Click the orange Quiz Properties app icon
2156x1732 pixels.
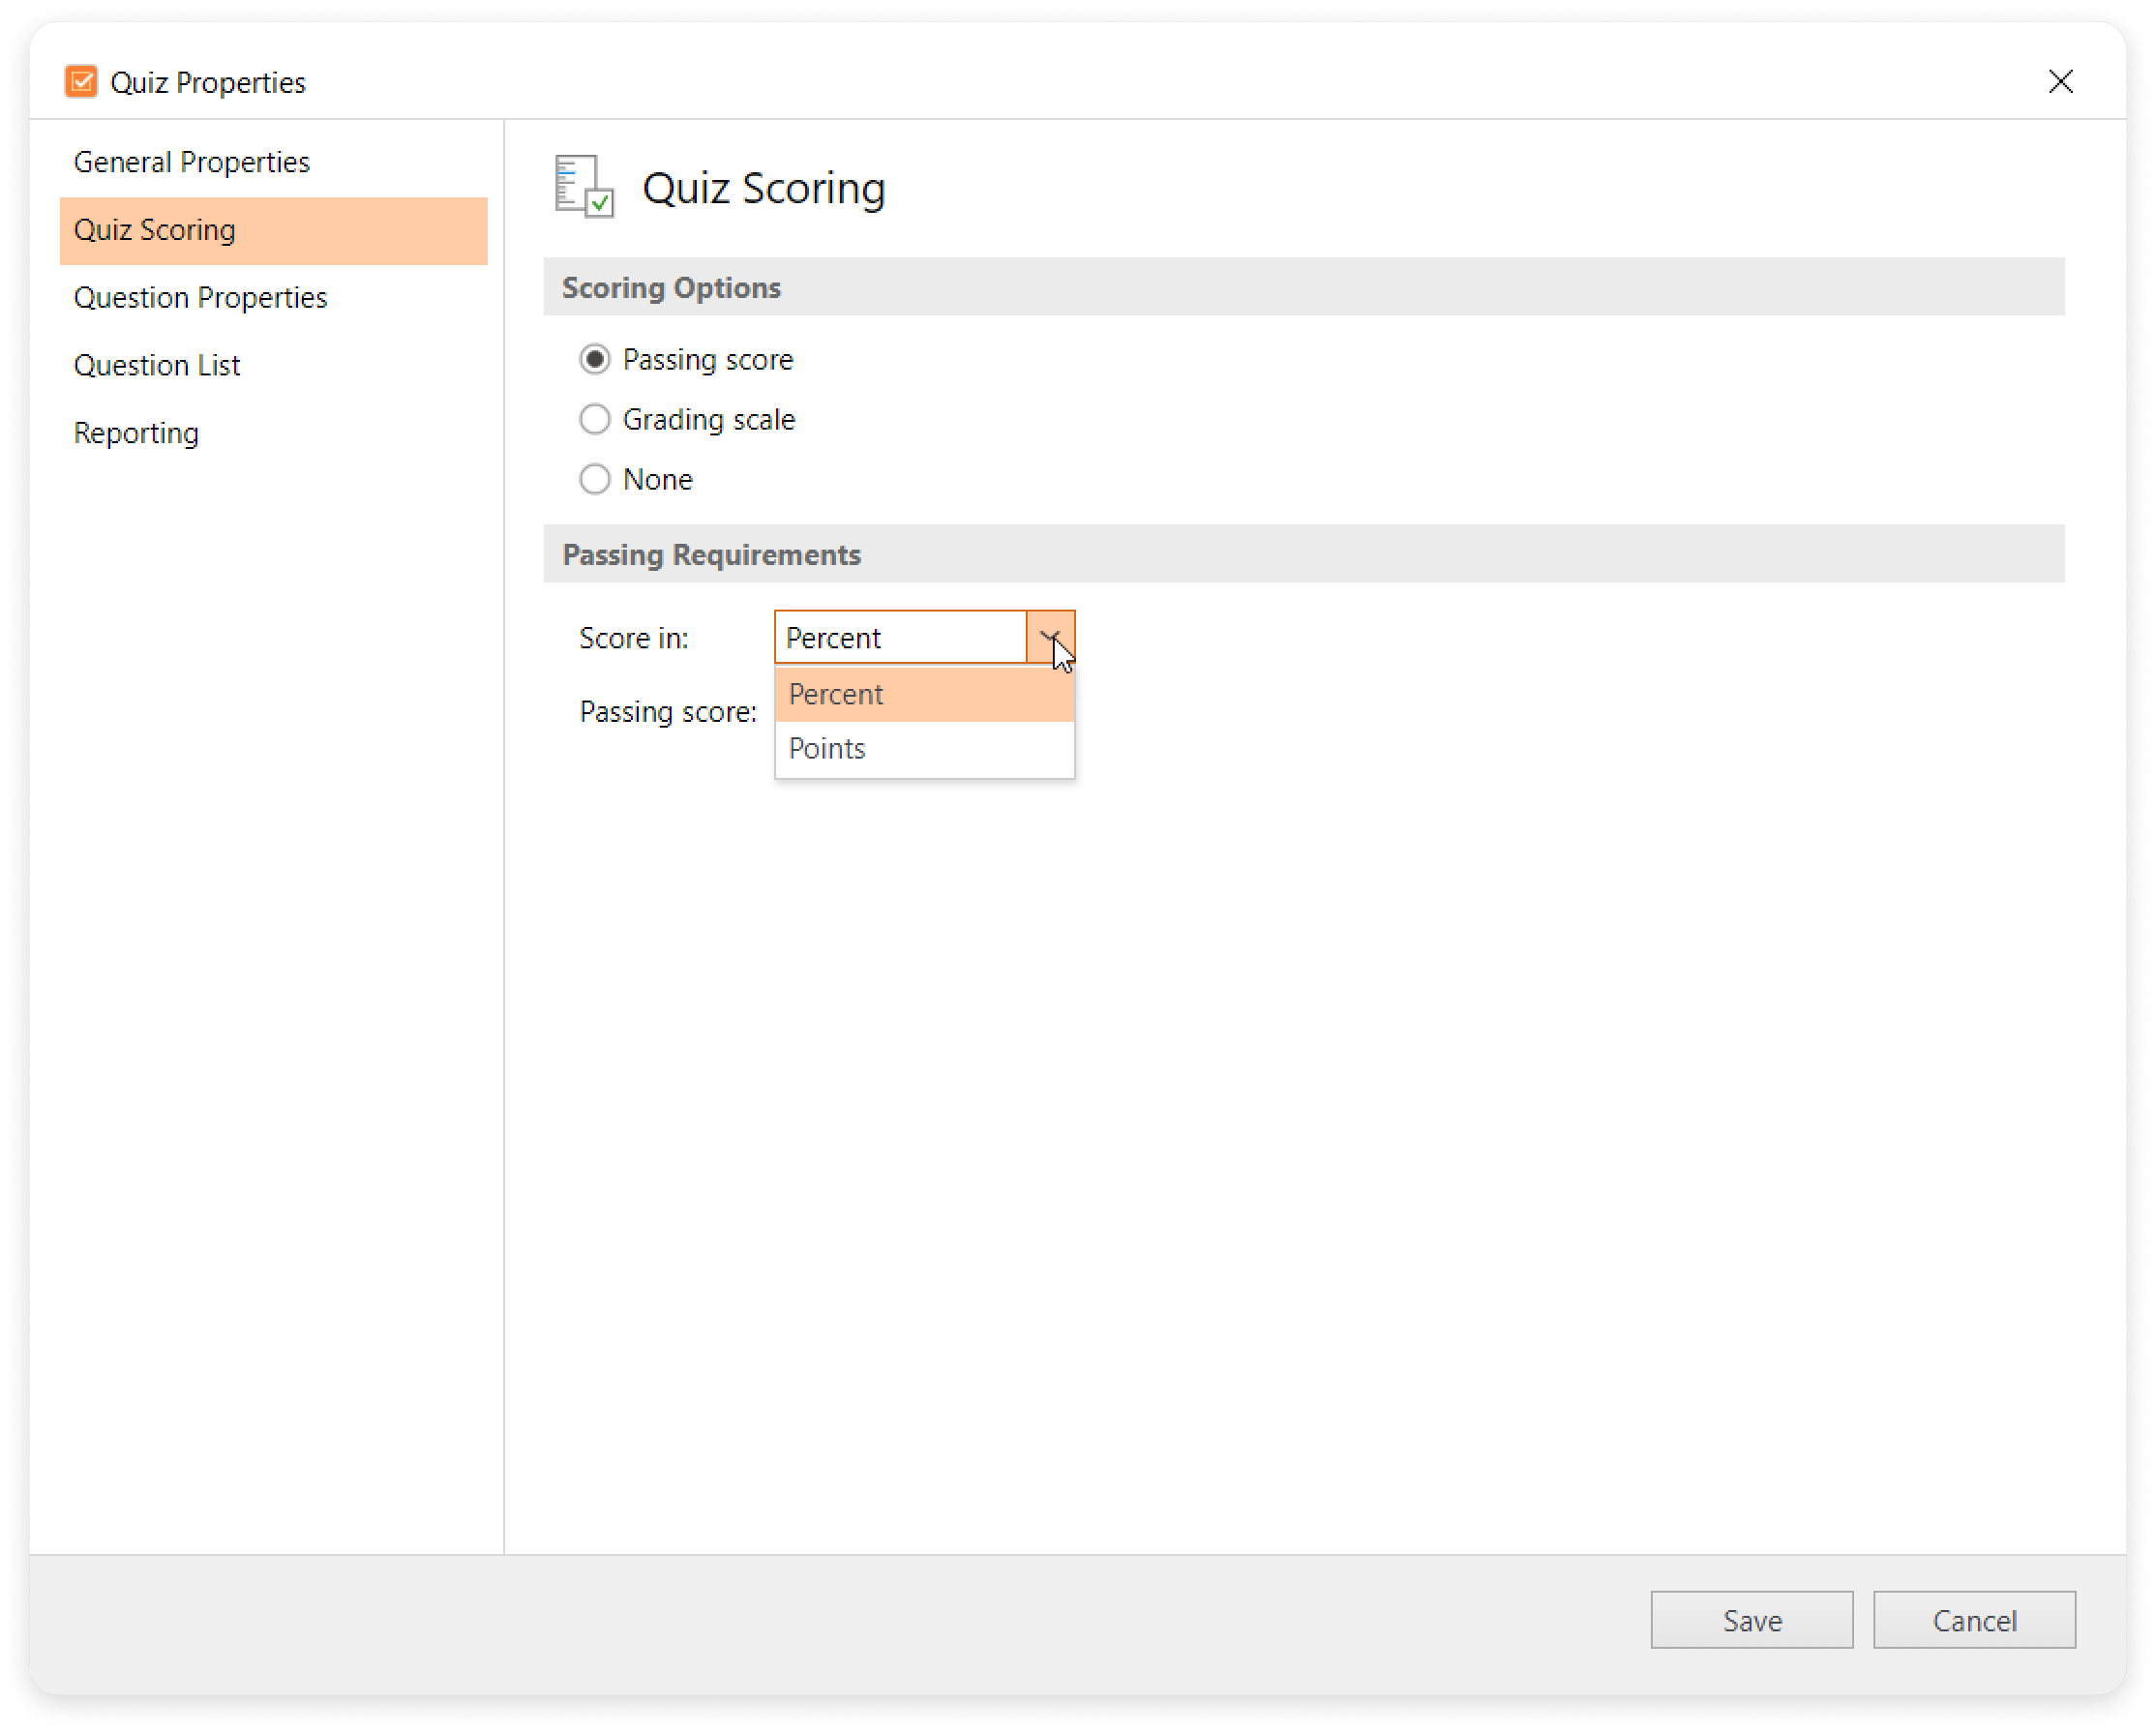[x=81, y=82]
